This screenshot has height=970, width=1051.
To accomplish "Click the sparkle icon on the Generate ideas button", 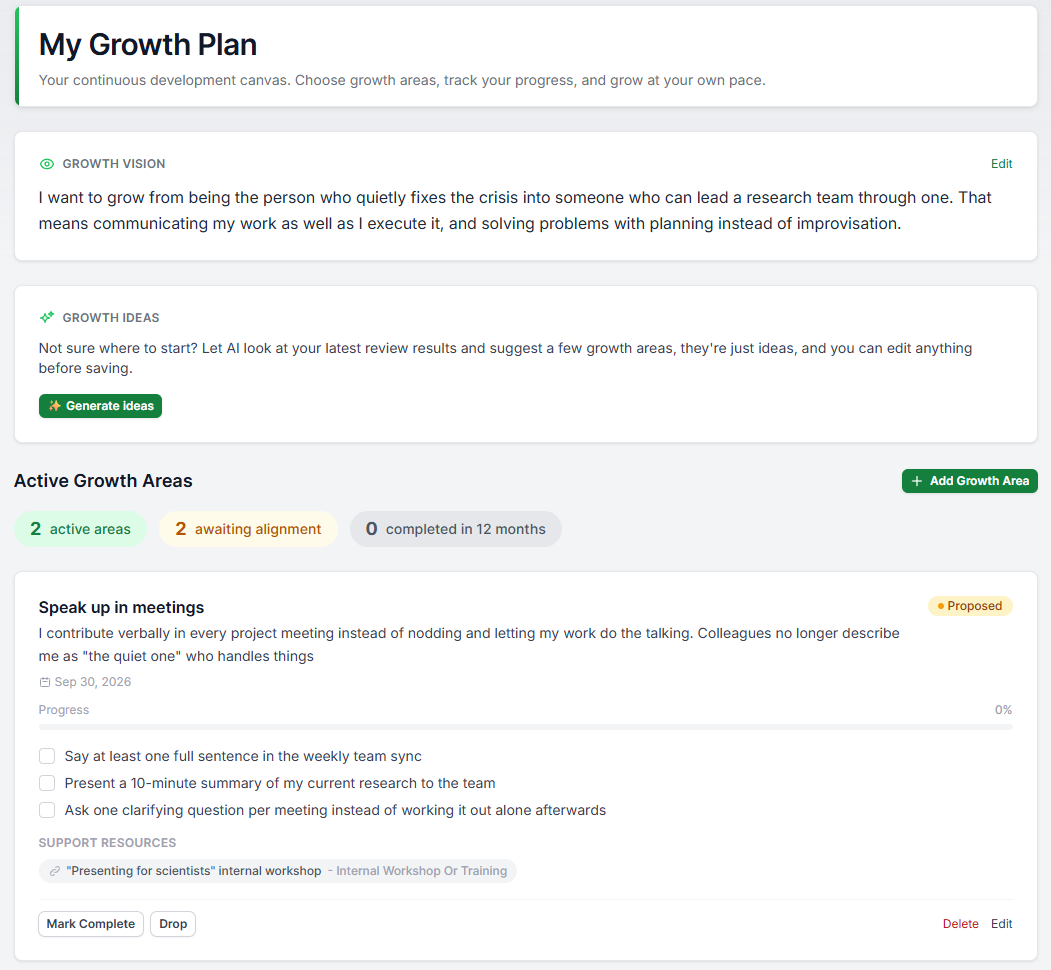I will point(55,406).
